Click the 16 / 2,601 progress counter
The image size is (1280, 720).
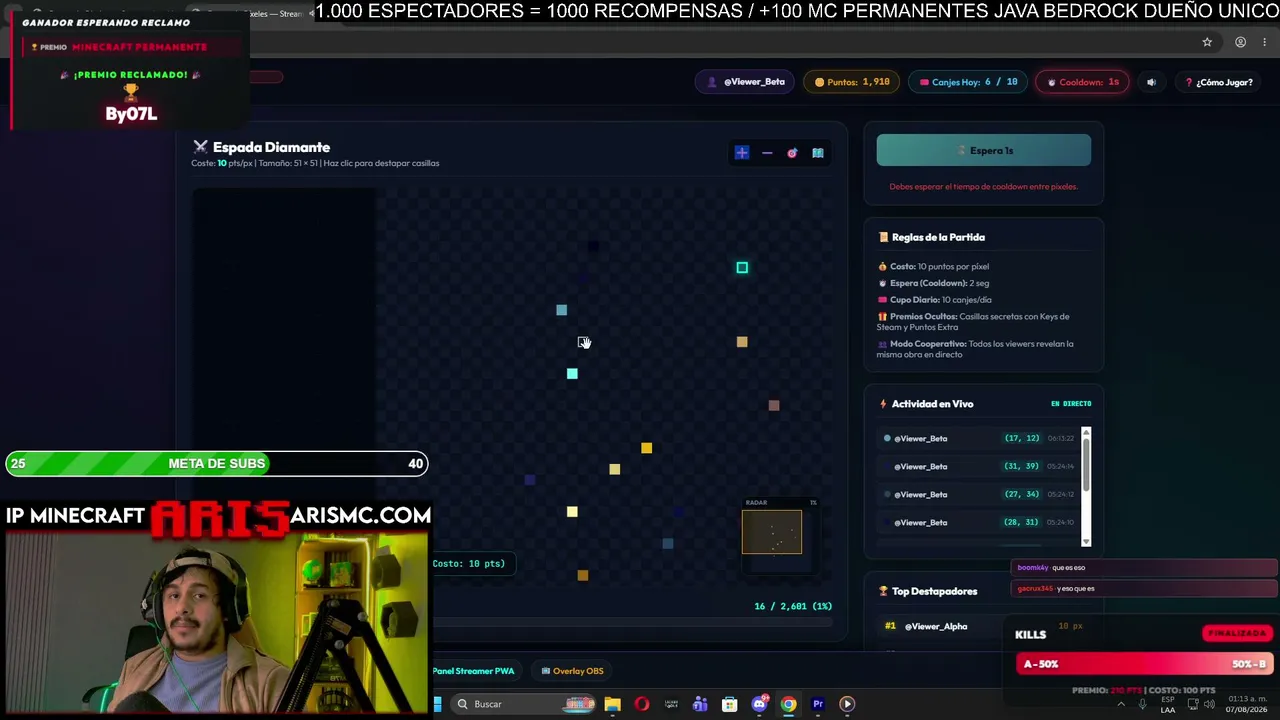coord(793,606)
